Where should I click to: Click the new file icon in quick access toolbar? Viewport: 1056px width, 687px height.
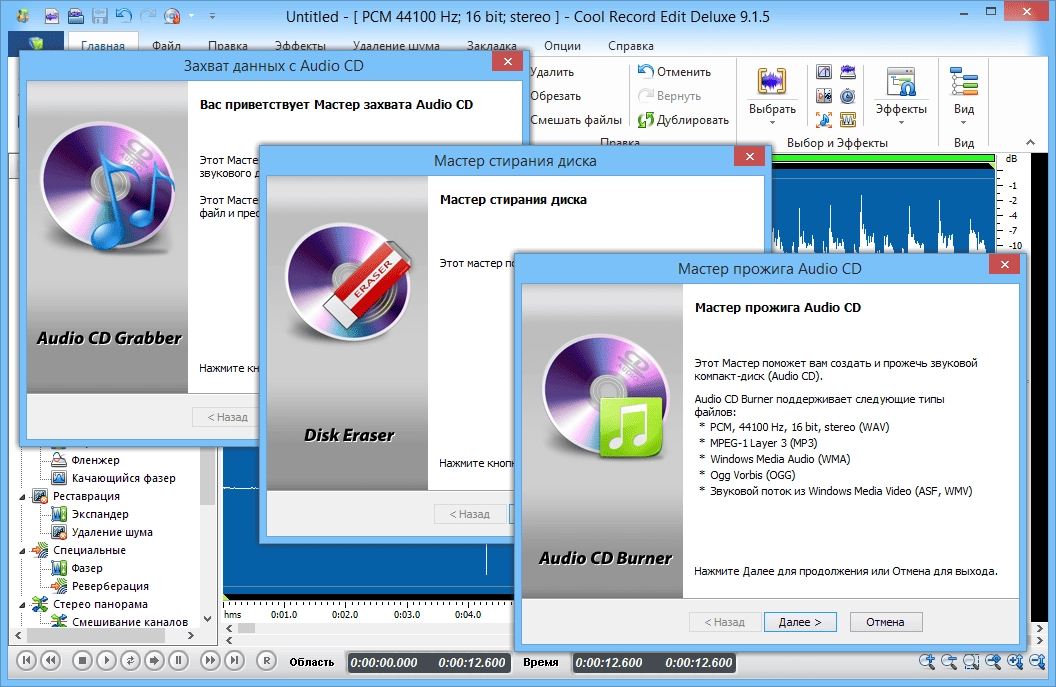pyautogui.click(x=52, y=15)
